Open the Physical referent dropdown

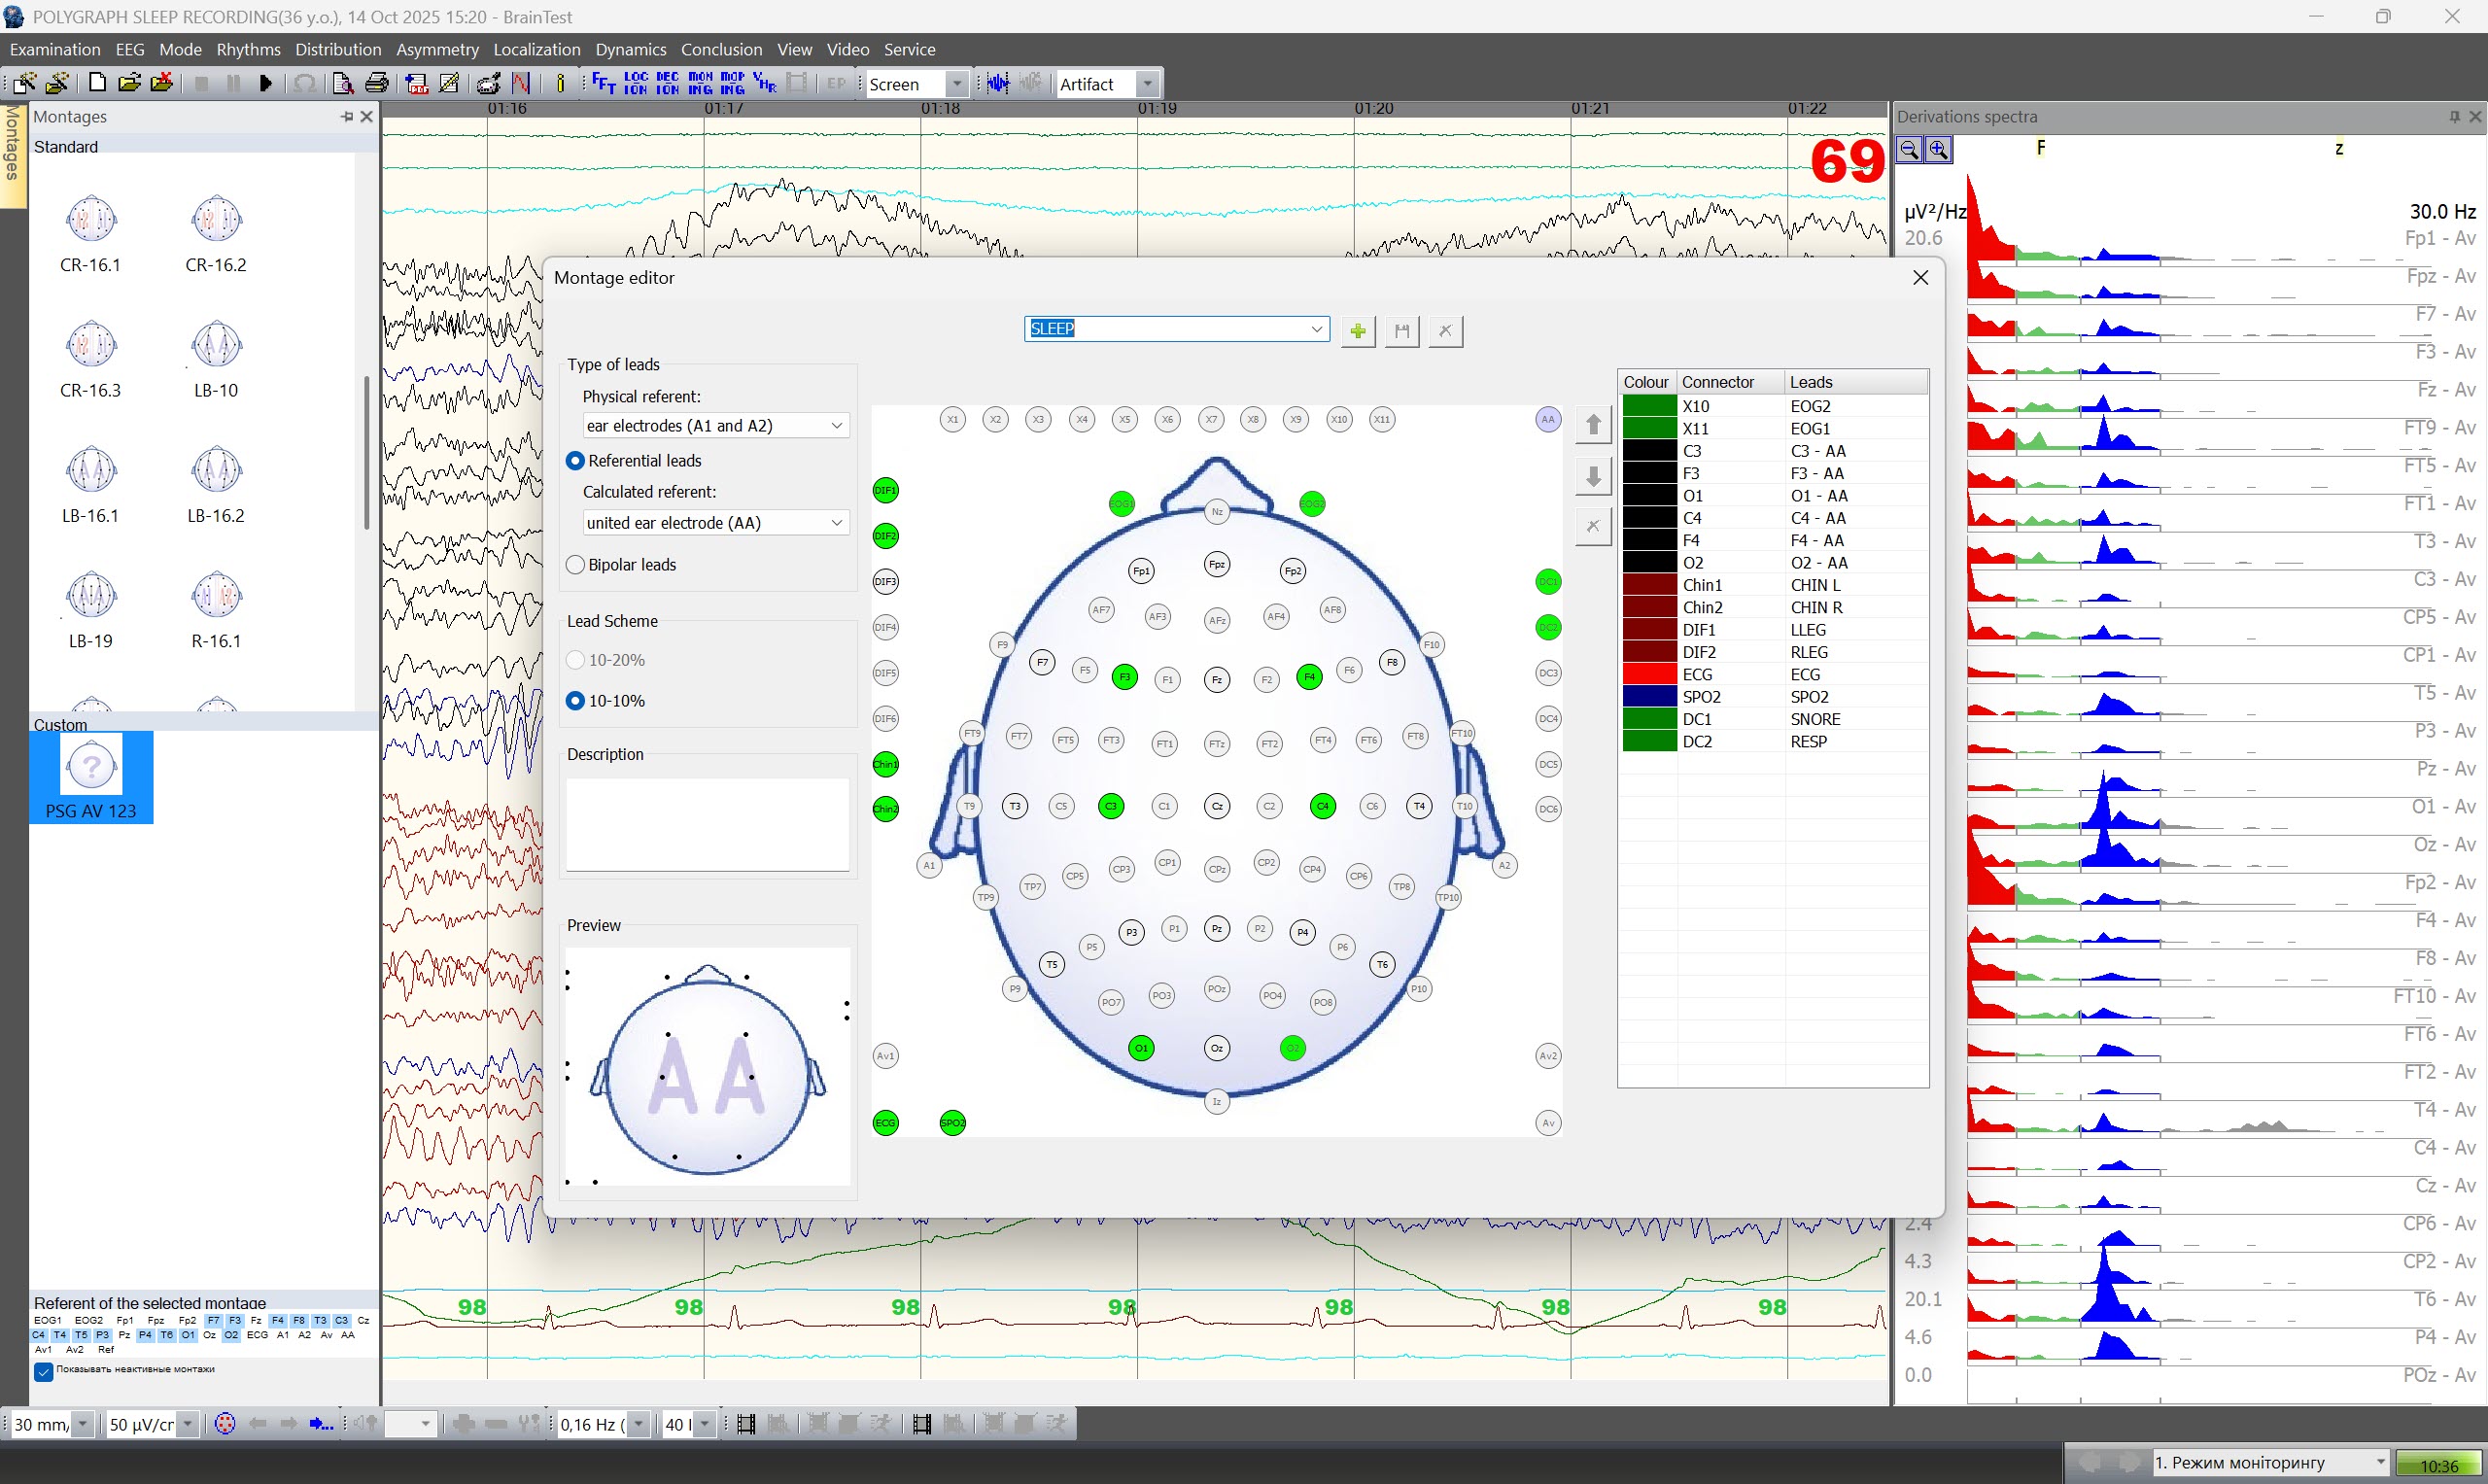tap(836, 426)
